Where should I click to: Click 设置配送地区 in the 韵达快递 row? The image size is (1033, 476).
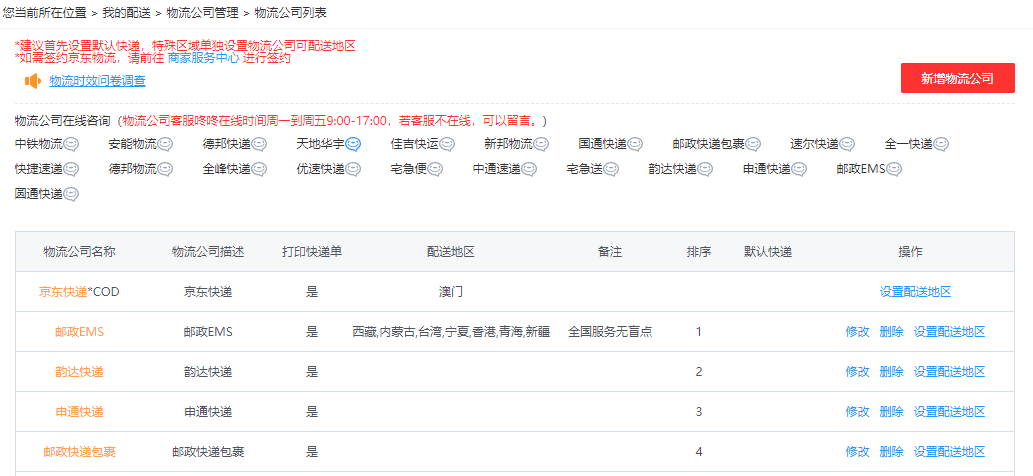949,372
